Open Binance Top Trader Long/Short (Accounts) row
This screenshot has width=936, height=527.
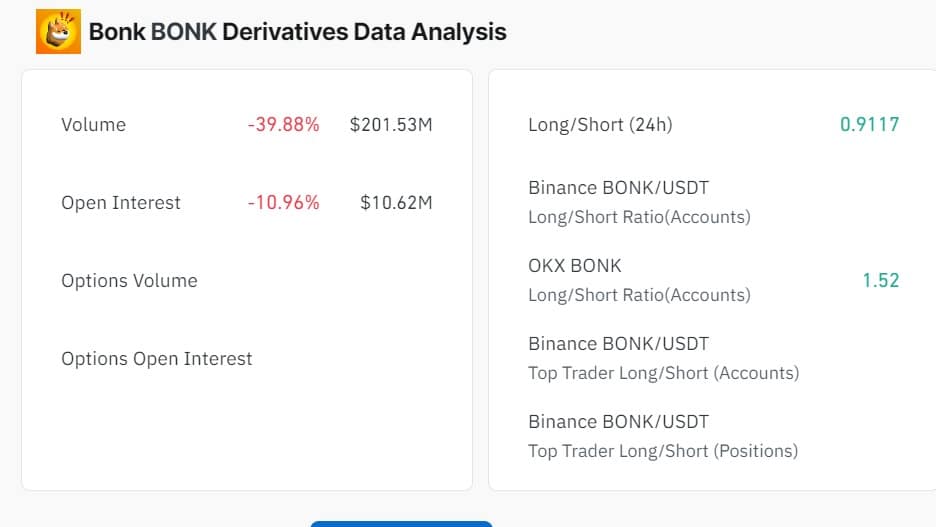coord(663,358)
